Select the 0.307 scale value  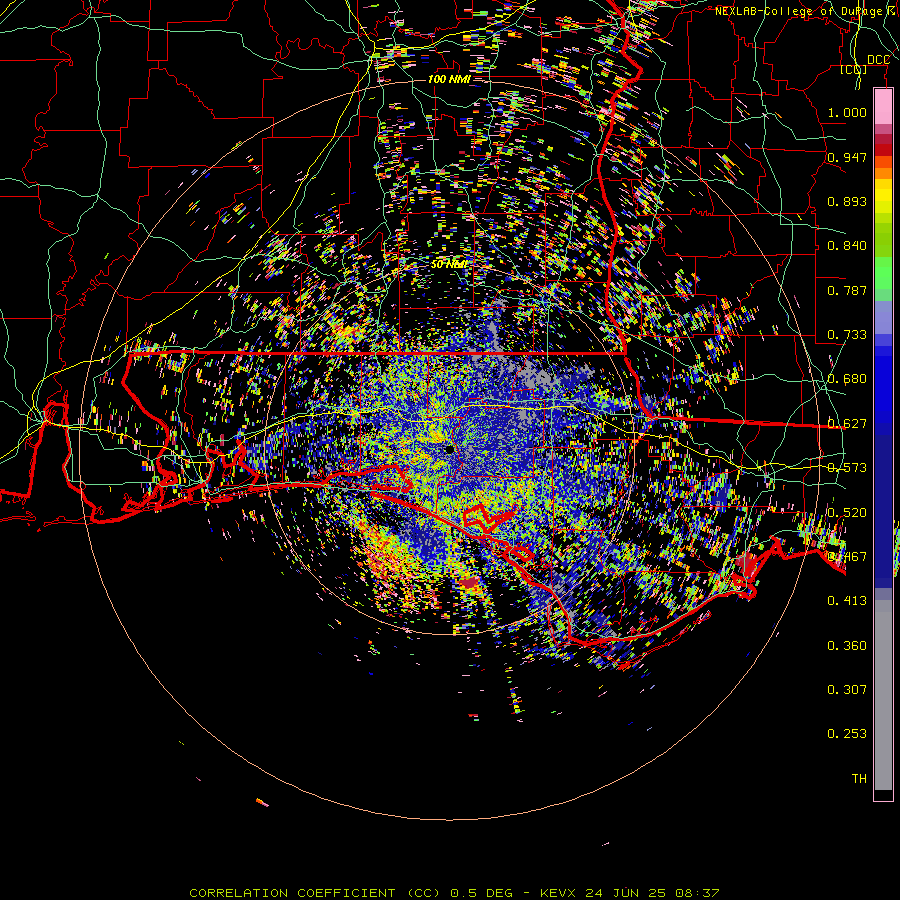(x=847, y=689)
